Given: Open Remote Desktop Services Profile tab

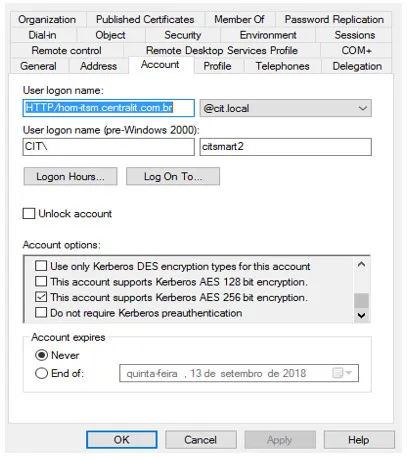Looking at the screenshot, I should point(222,50).
